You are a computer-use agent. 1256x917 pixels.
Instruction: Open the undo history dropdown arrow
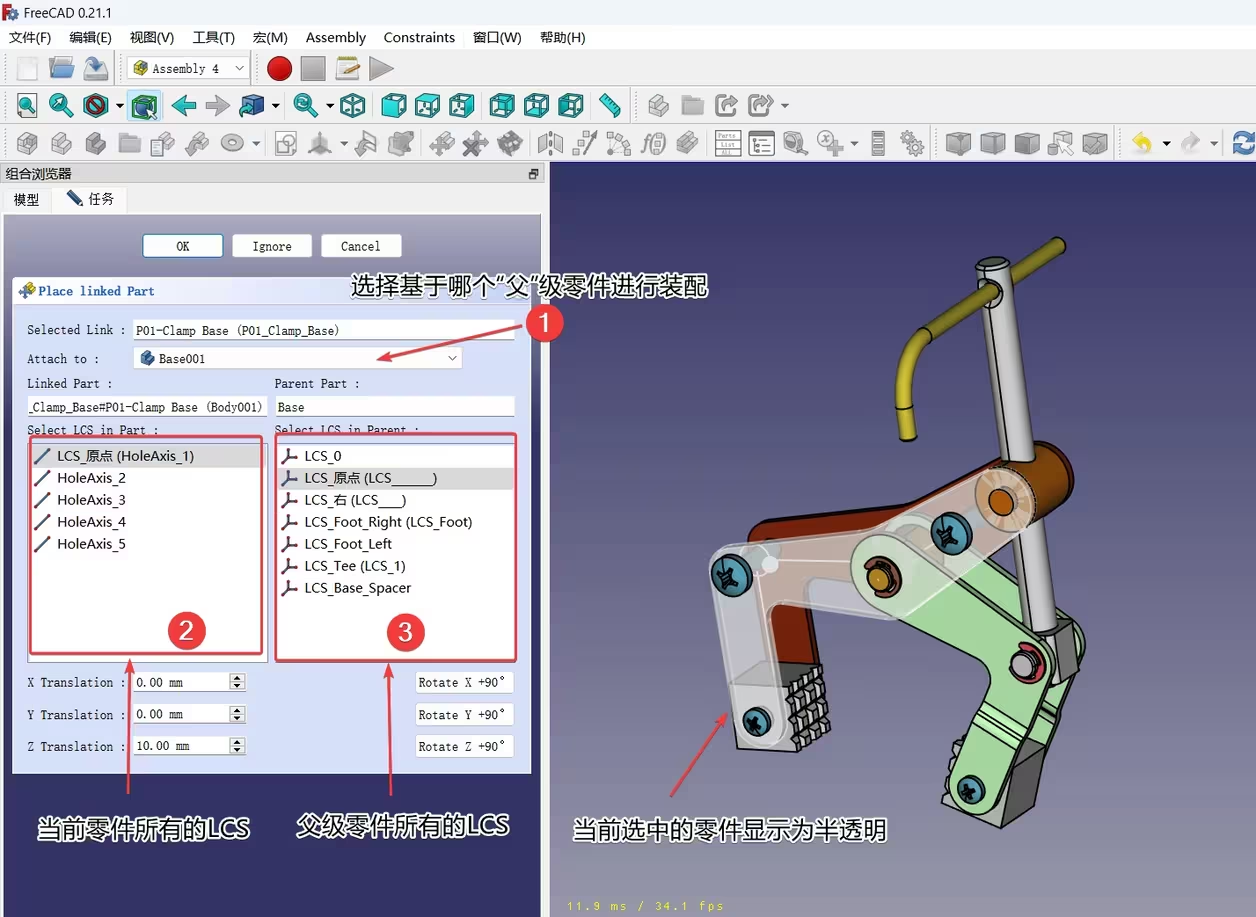pyautogui.click(x=1166, y=144)
